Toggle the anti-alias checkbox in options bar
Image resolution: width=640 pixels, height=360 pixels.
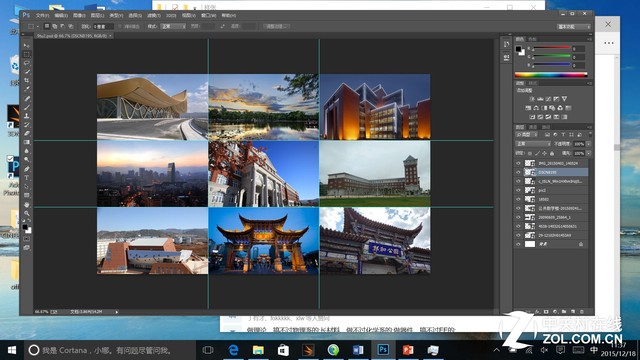click(x=120, y=26)
